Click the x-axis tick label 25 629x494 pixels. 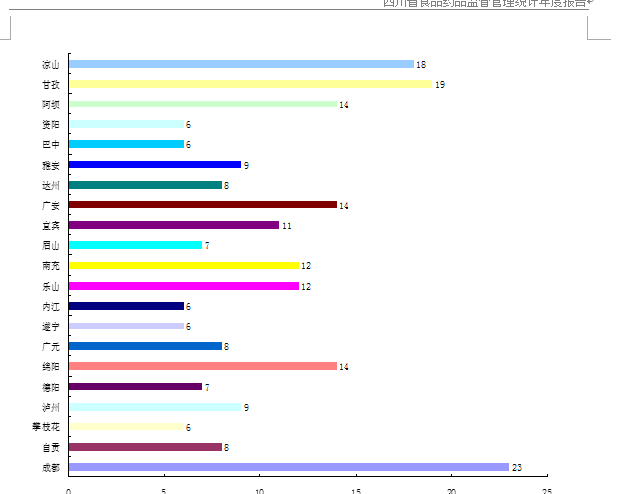click(x=546, y=490)
